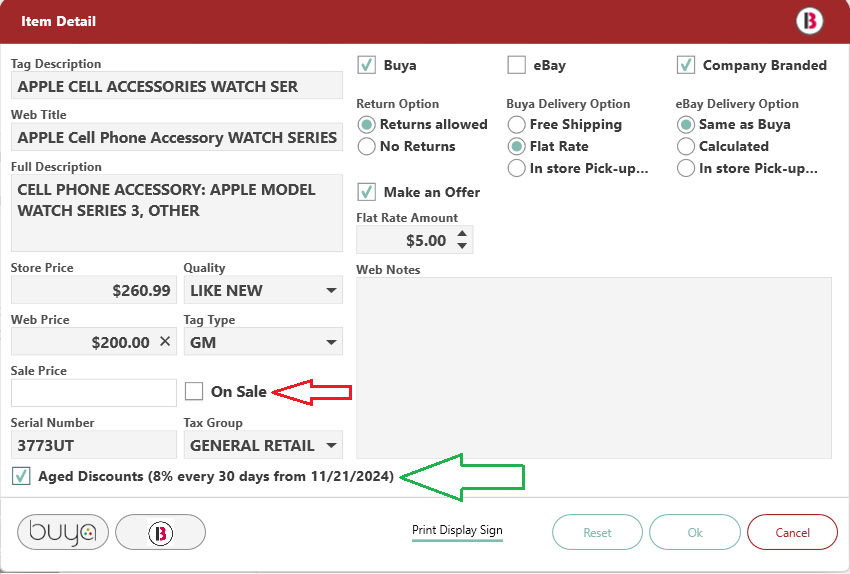Decrease Flat Rate Amount with down arrow

click(x=462, y=246)
